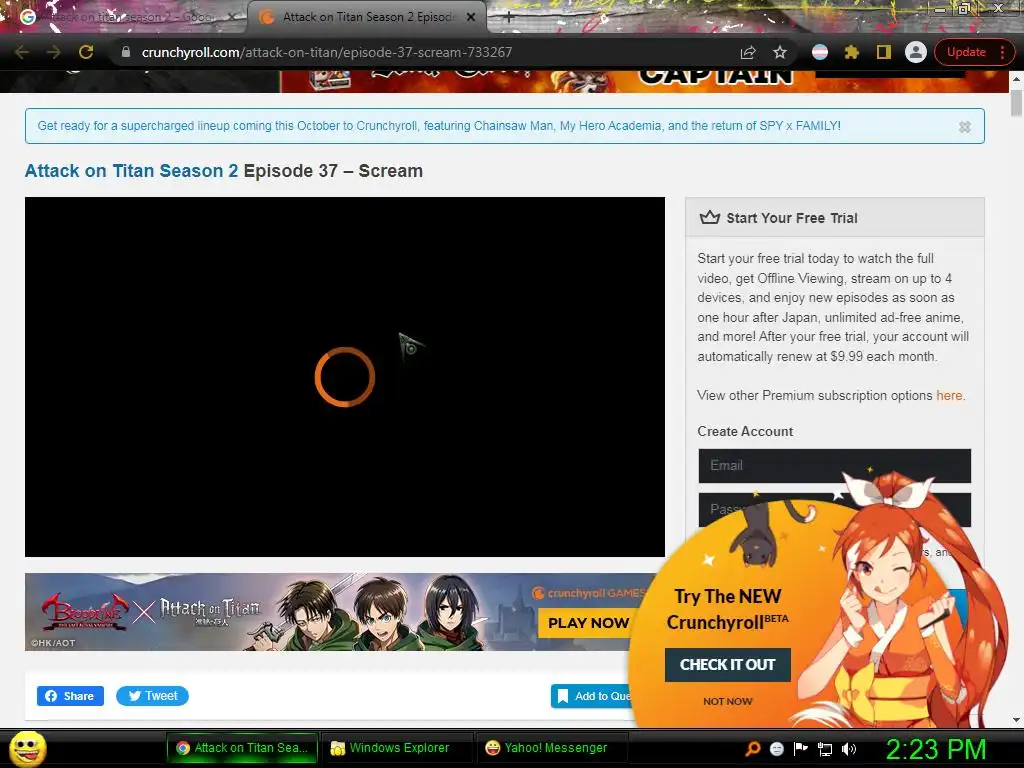Screen dimensions: 1024x768
Task: Open Chrome three-dot menu
Action: click(x=1002, y=52)
